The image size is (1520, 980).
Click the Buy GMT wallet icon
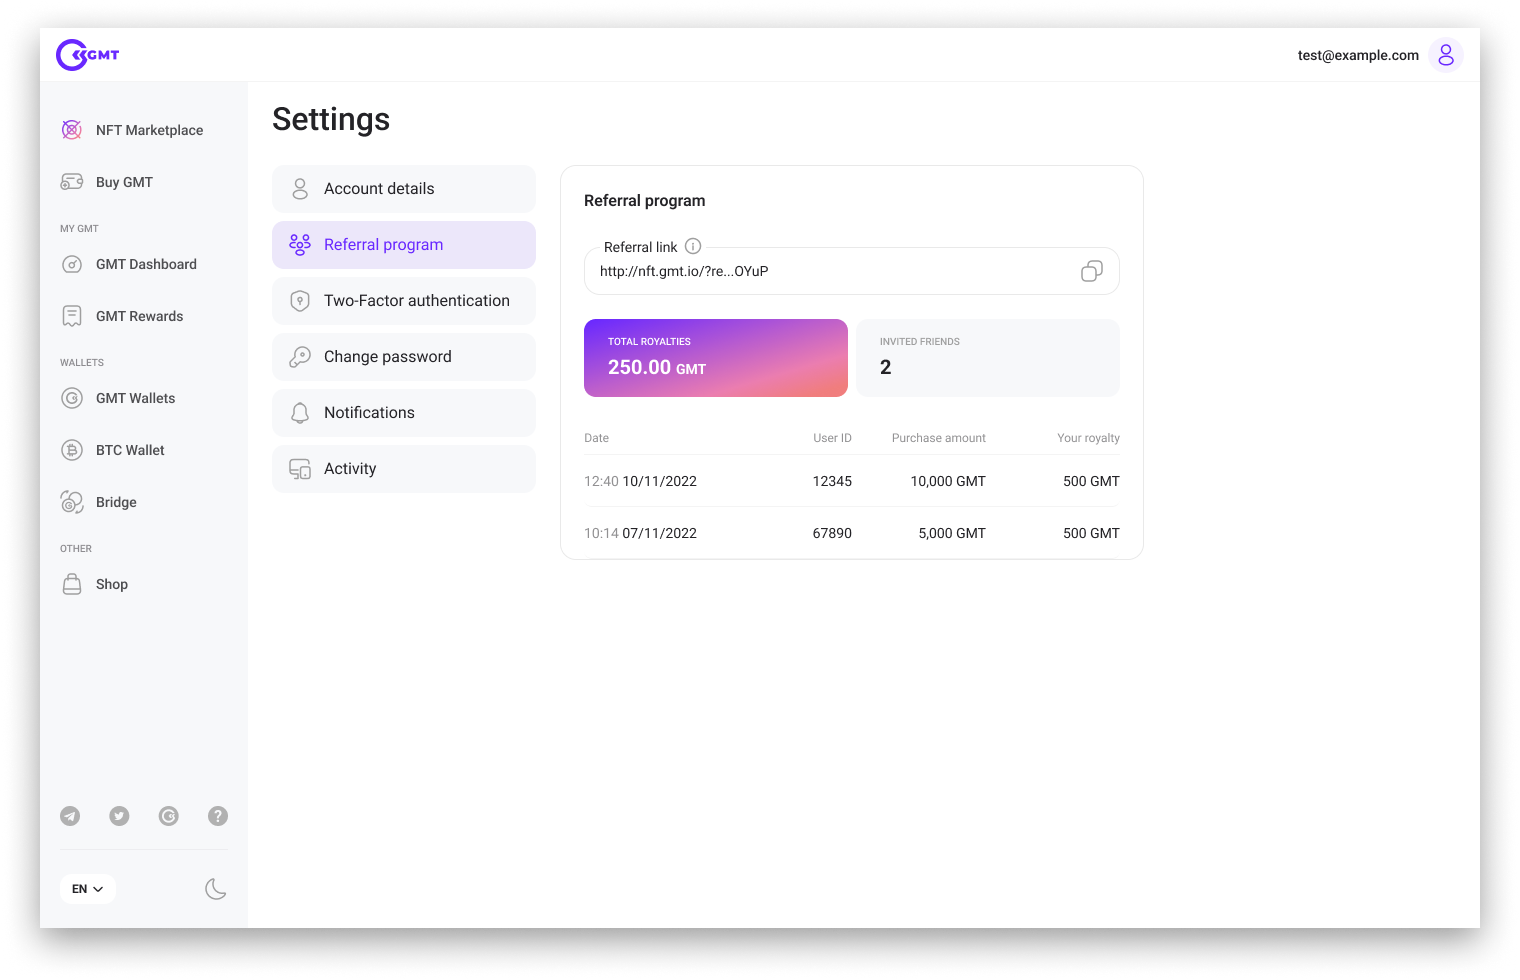(72, 182)
